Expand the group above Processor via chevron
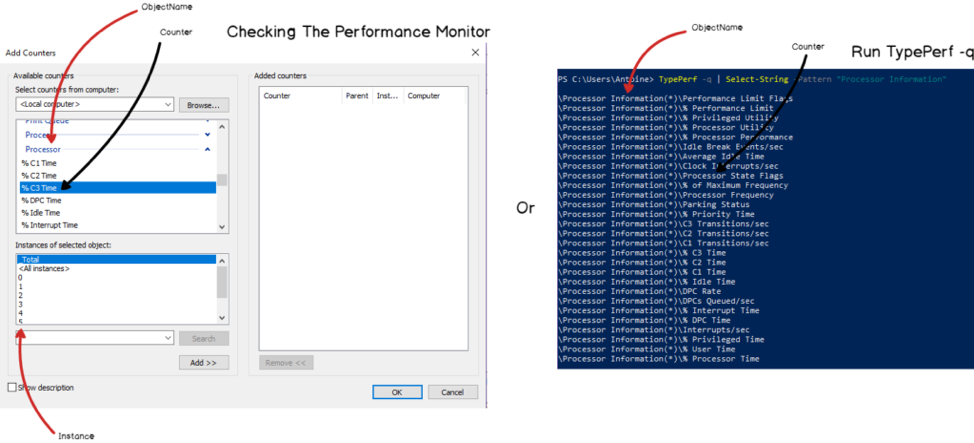974x443 pixels. pos(207,134)
